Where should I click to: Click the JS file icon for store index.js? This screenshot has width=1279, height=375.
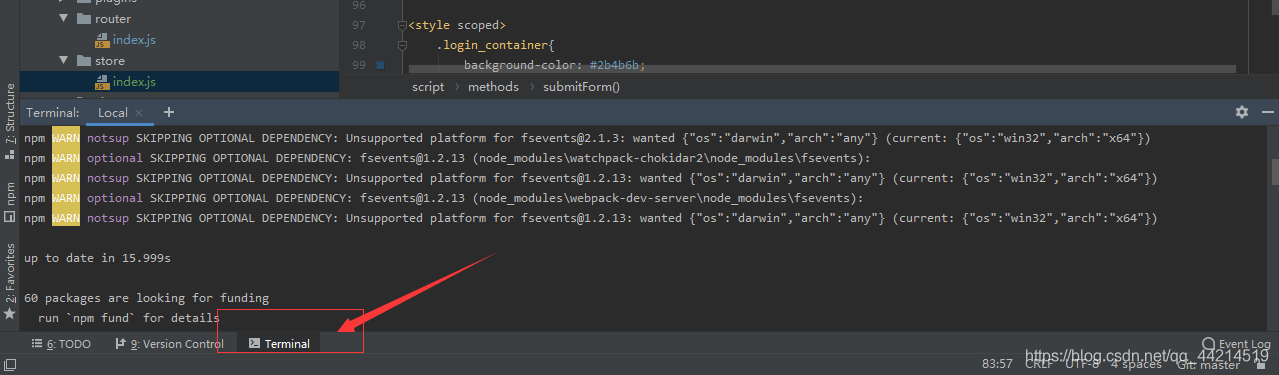(x=101, y=82)
